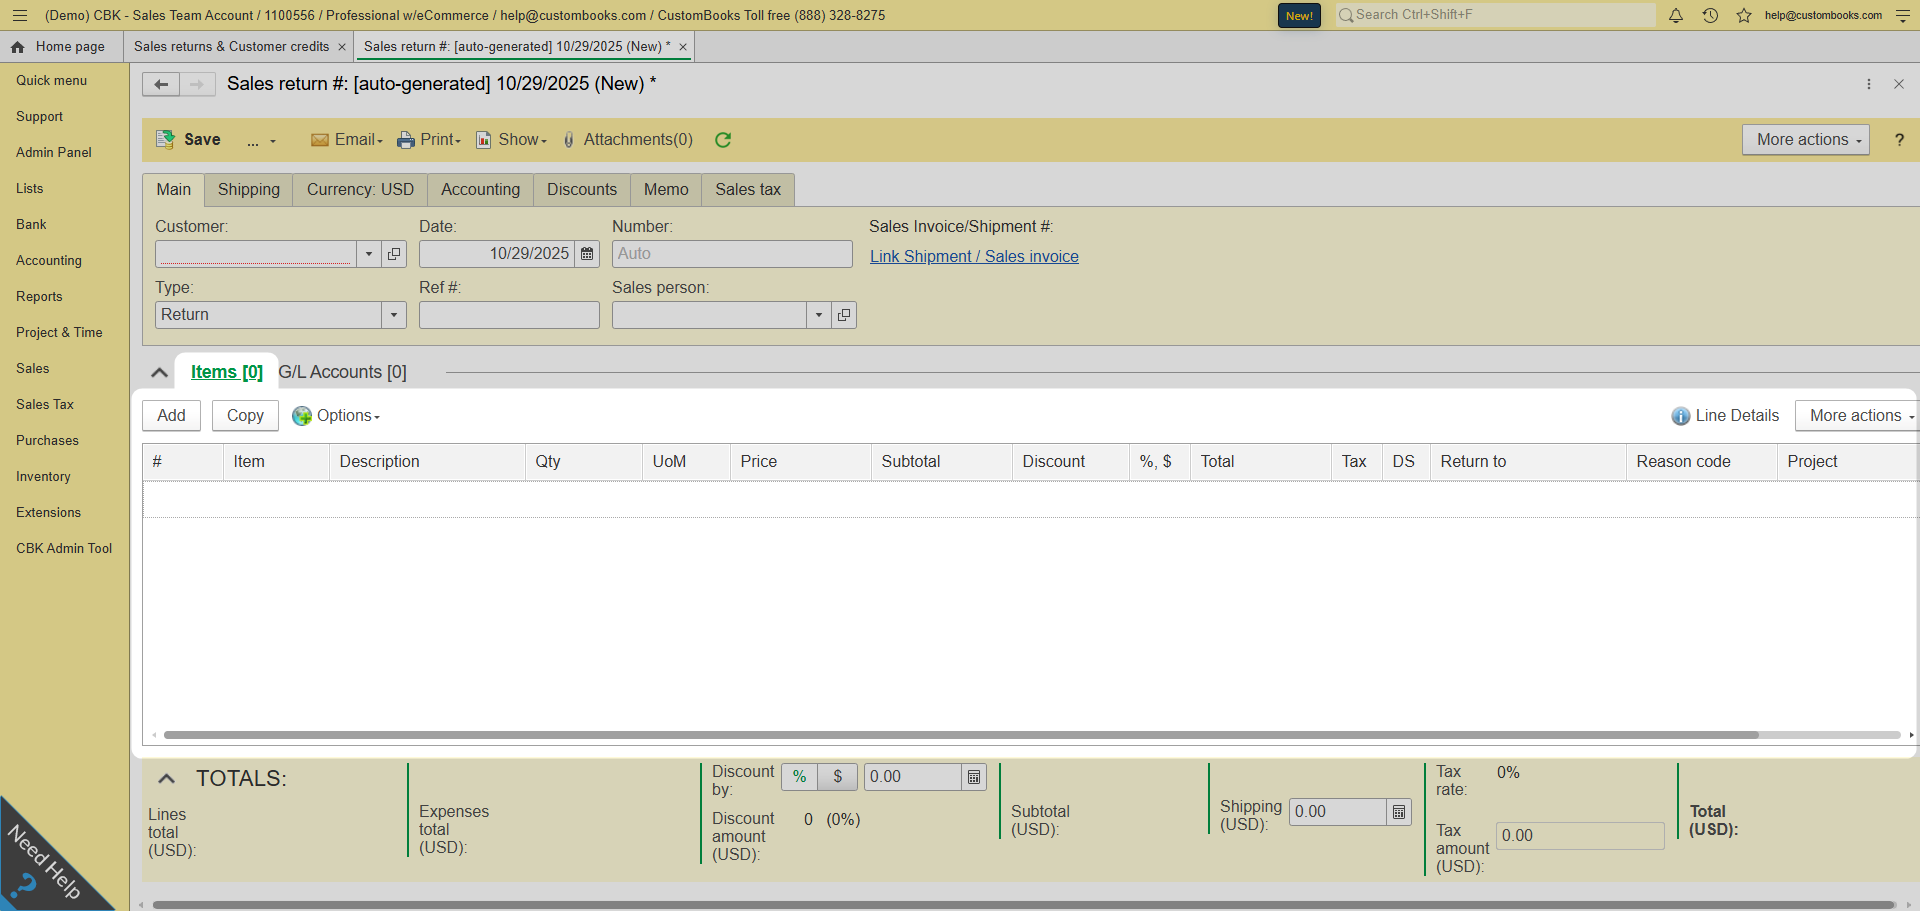Click the items grid horizontal scrollbar
Screen dimensions: 1920x911
(x=960, y=735)
